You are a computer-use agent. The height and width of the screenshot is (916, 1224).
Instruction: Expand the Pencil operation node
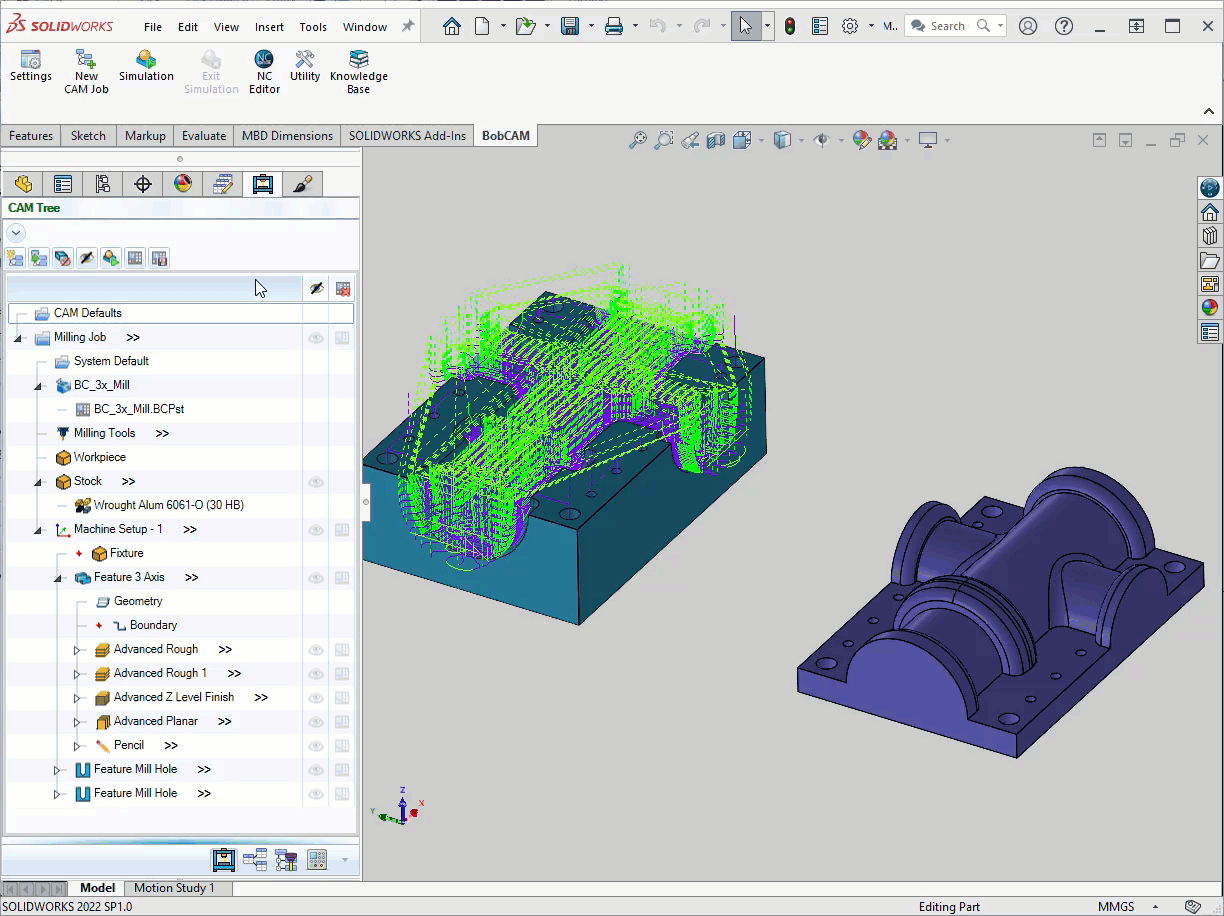click(x=78, y=746)
